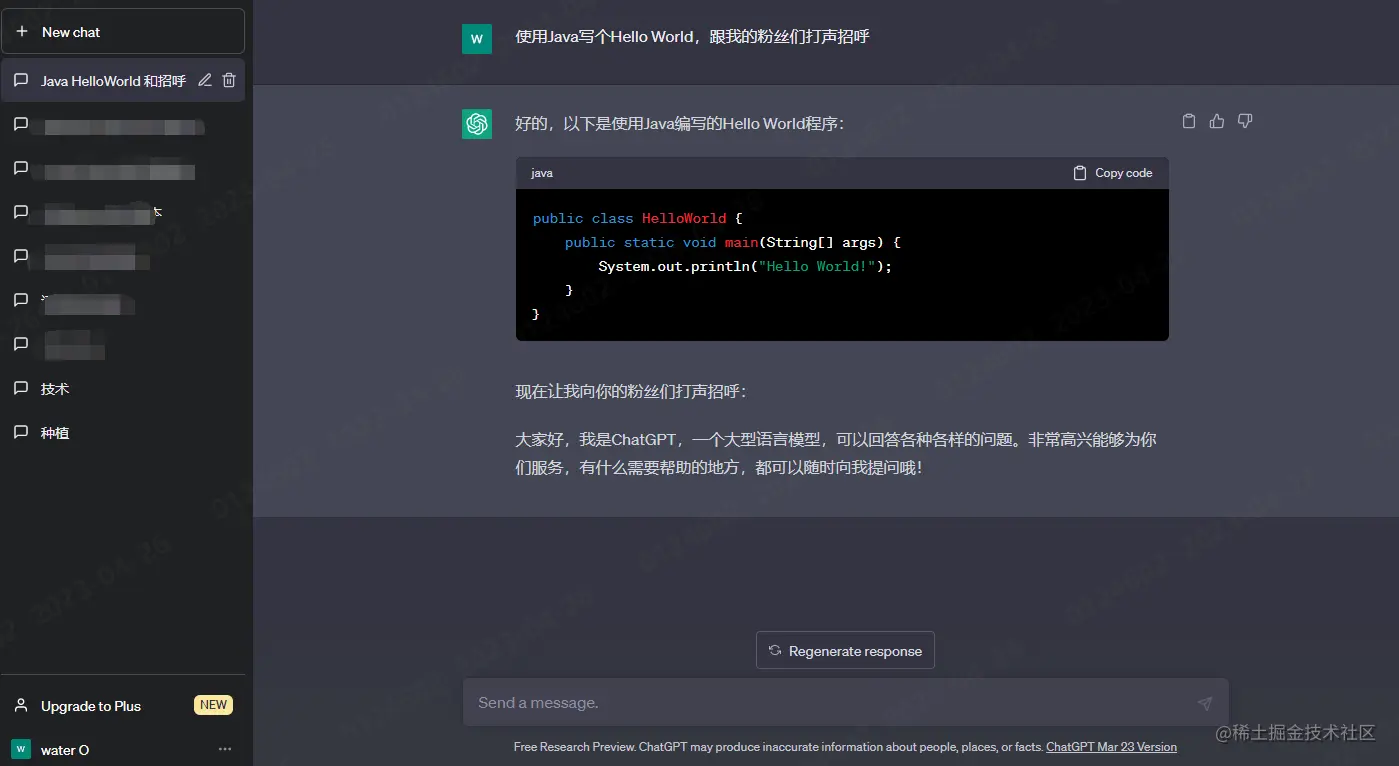Rename the Java HelloWorld chat with pencil icon
This screenshot has width=1399, height=766.
coord(205,80)
